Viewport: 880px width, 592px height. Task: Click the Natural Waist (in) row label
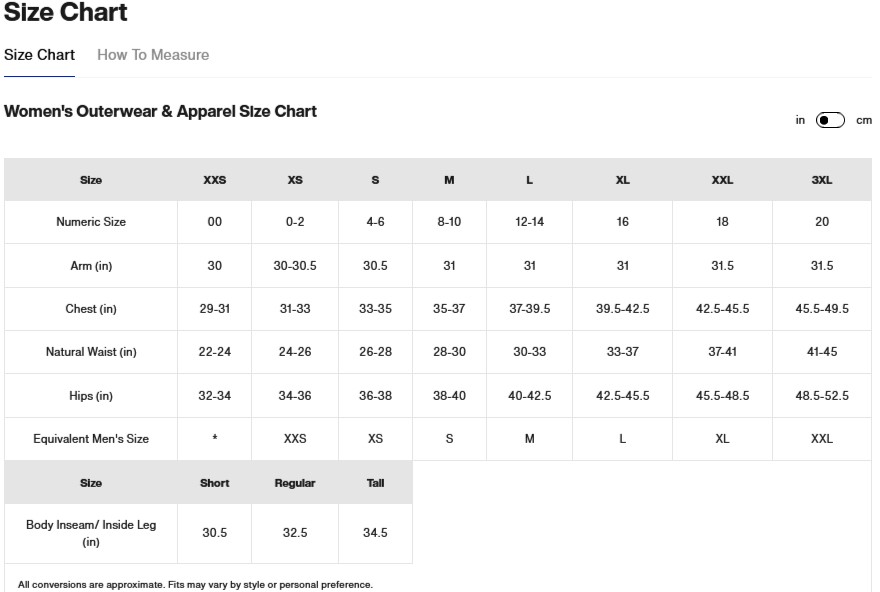[91, 352]
